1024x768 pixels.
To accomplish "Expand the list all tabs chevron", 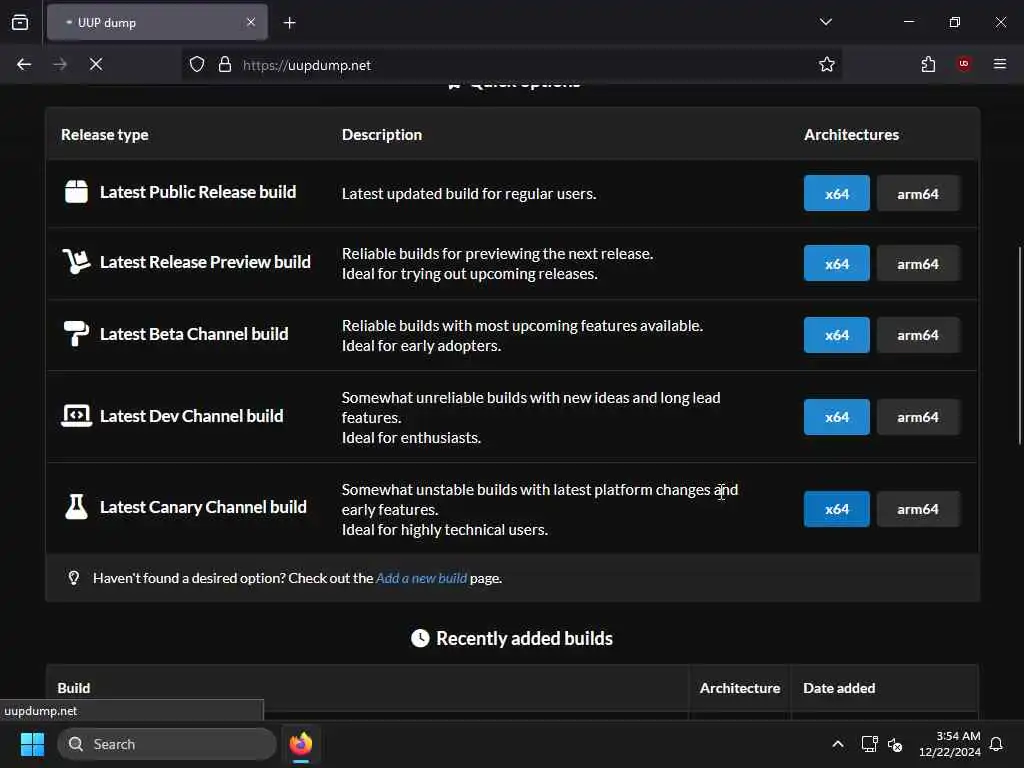I will pyautogui.click(x=825, y=22).
